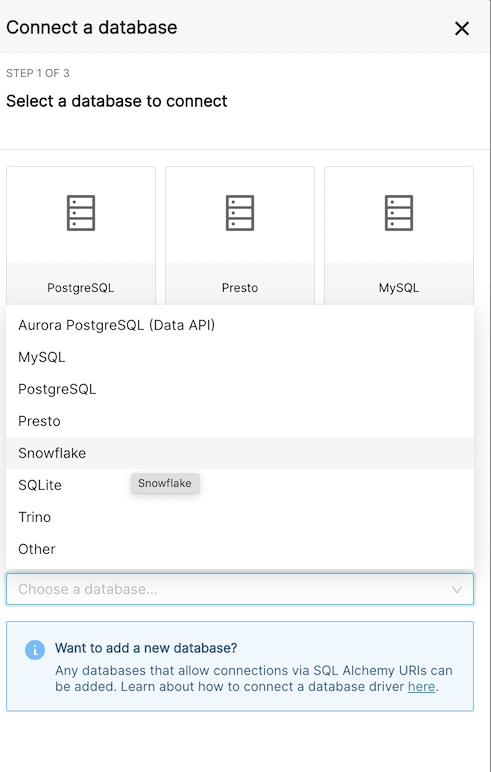Viewport: 491px width, 772px height.
Task: Close the Connect a database dialog
Action: click(x=461, y=29)
